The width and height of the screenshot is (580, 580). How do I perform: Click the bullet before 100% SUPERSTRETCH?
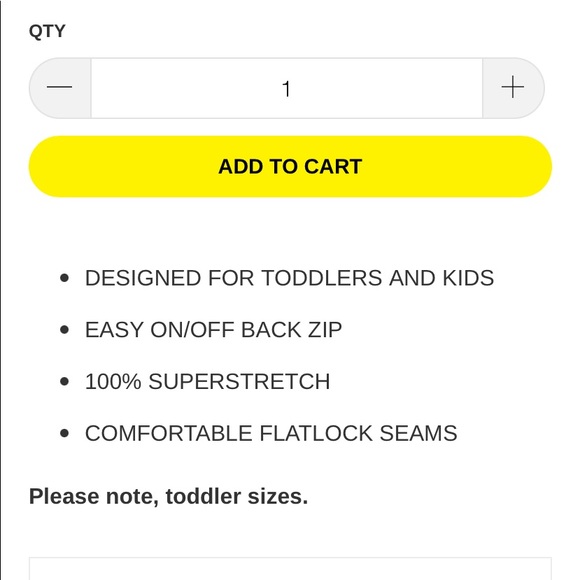(x=64, y=381)
